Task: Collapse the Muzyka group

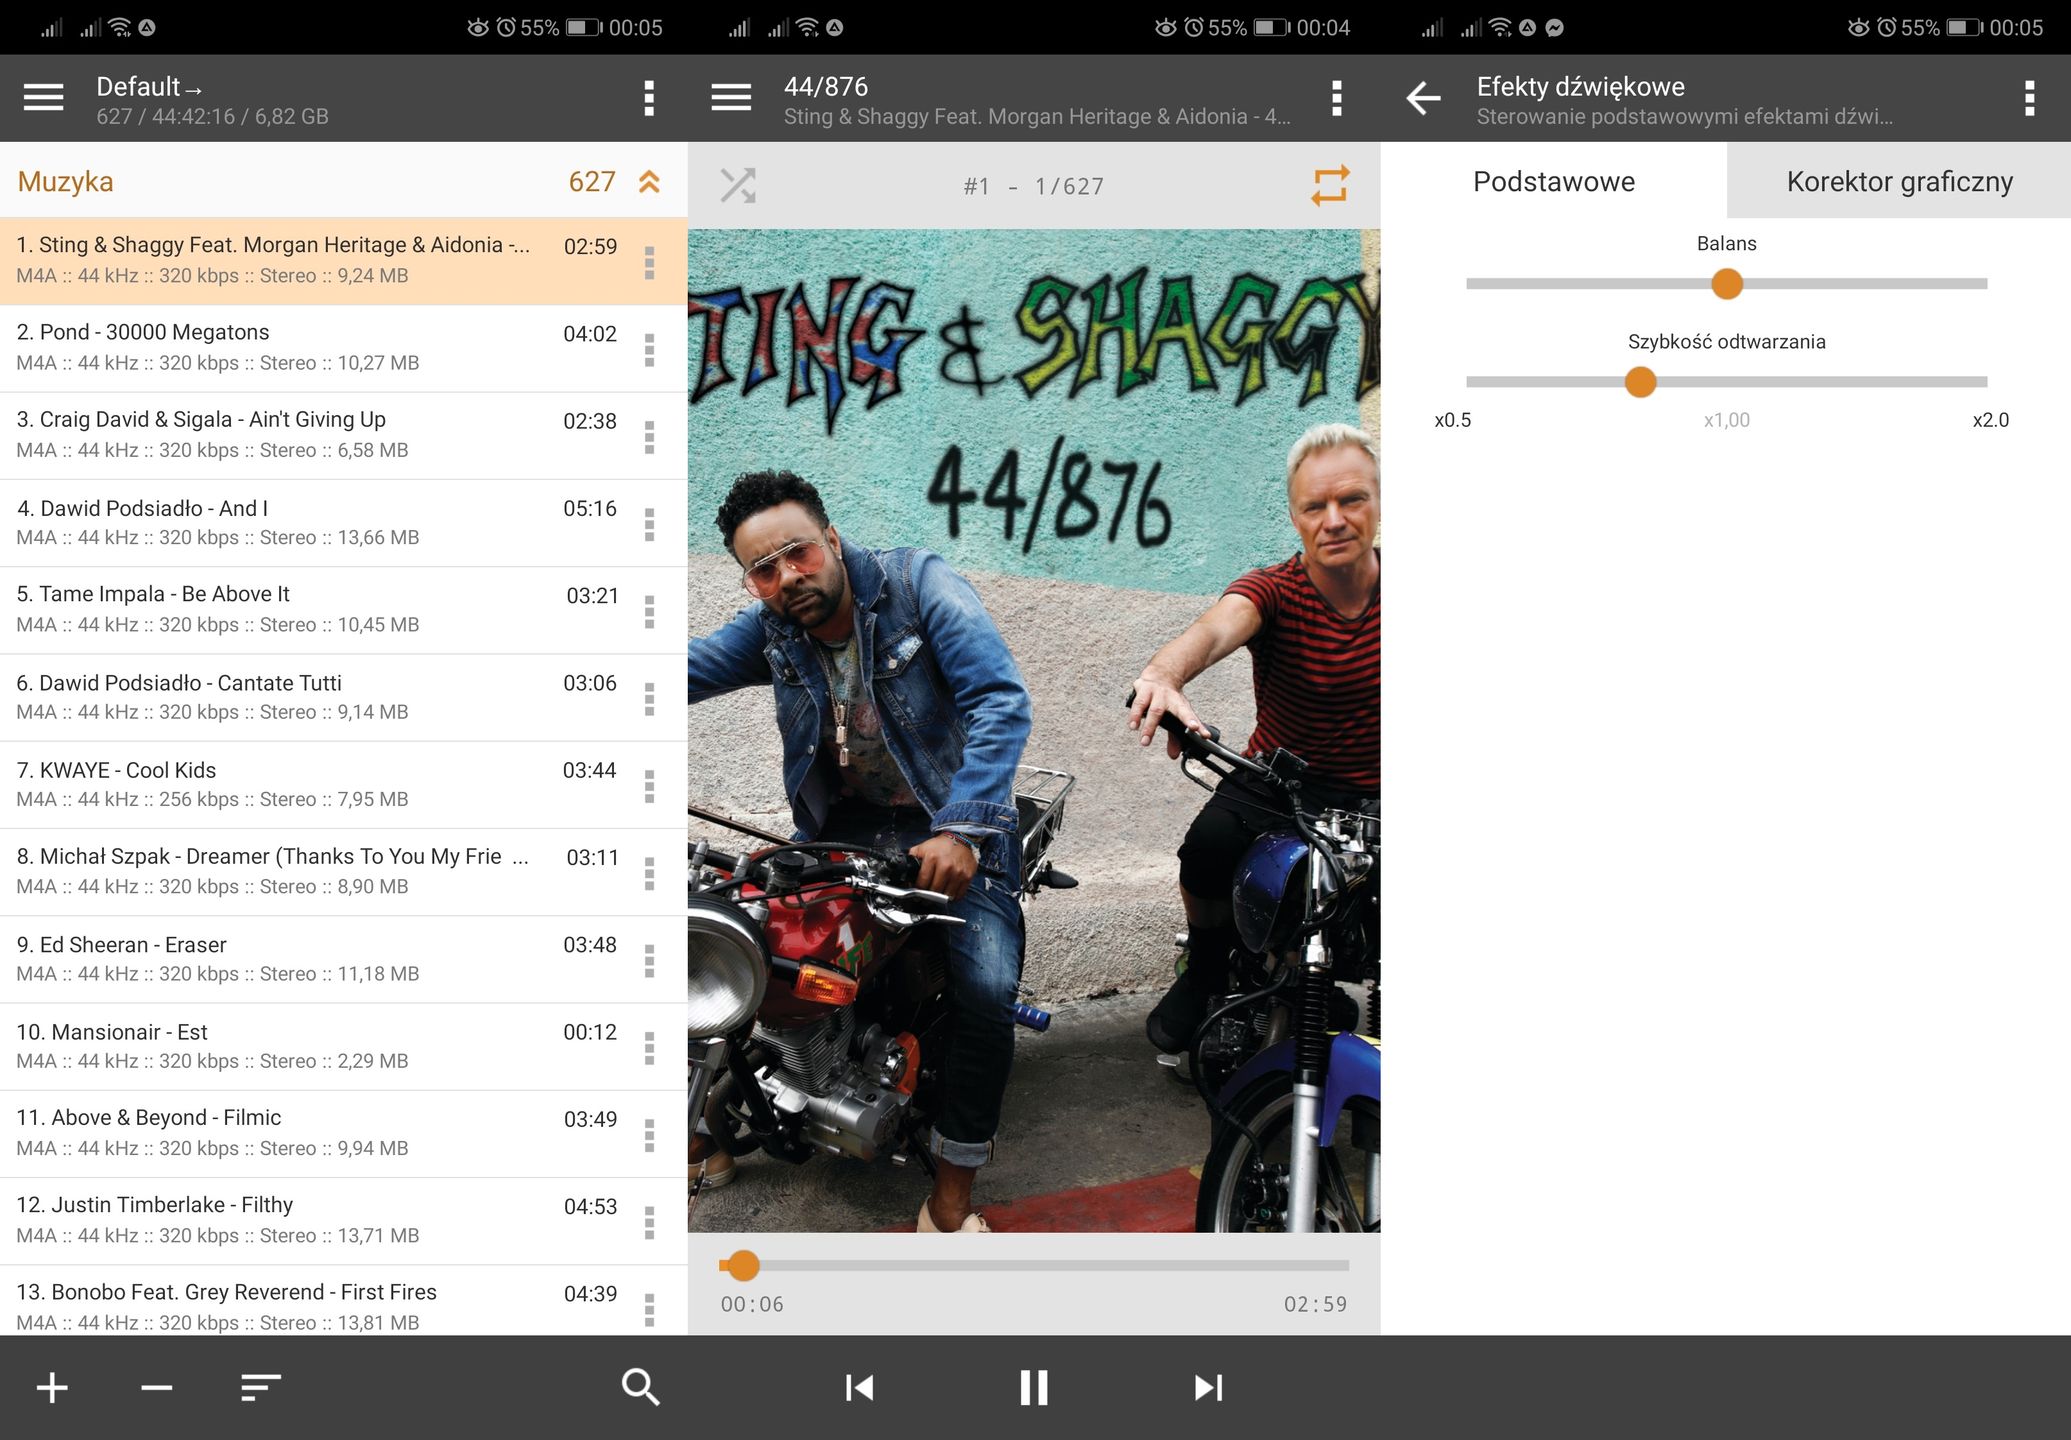Action: 649,181
